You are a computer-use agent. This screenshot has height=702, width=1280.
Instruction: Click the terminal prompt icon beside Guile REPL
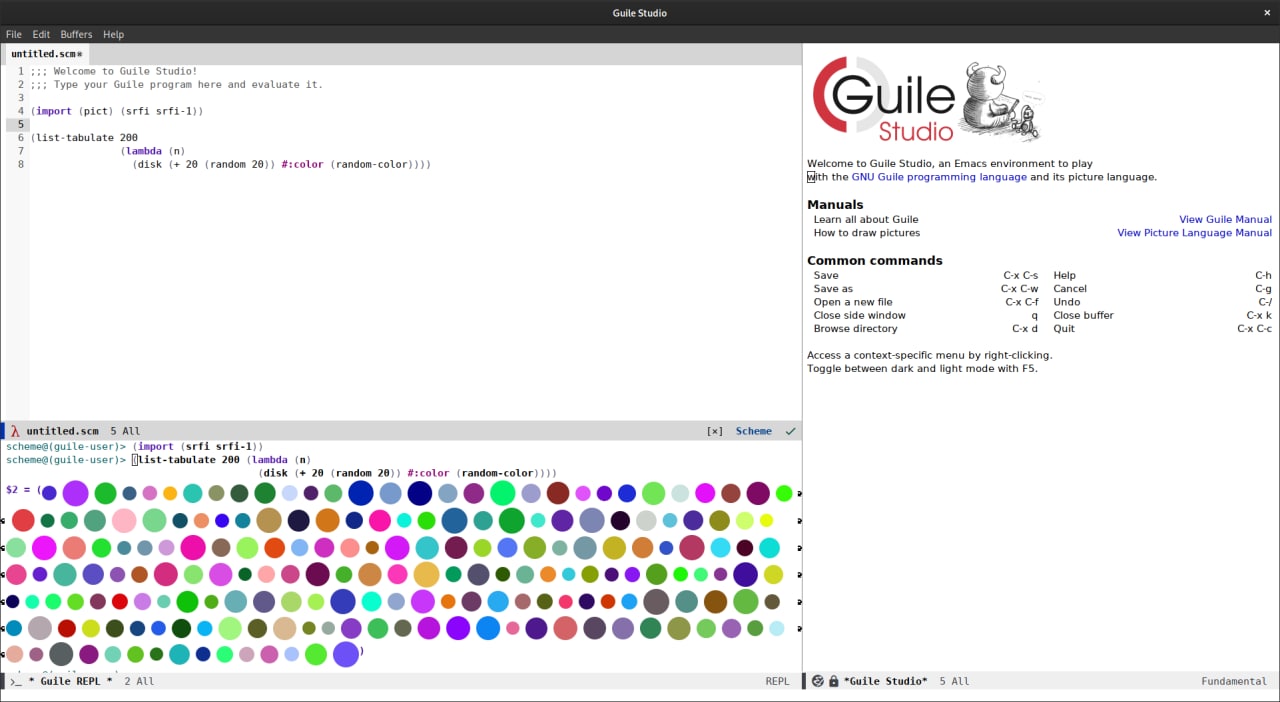click(16, 681)
